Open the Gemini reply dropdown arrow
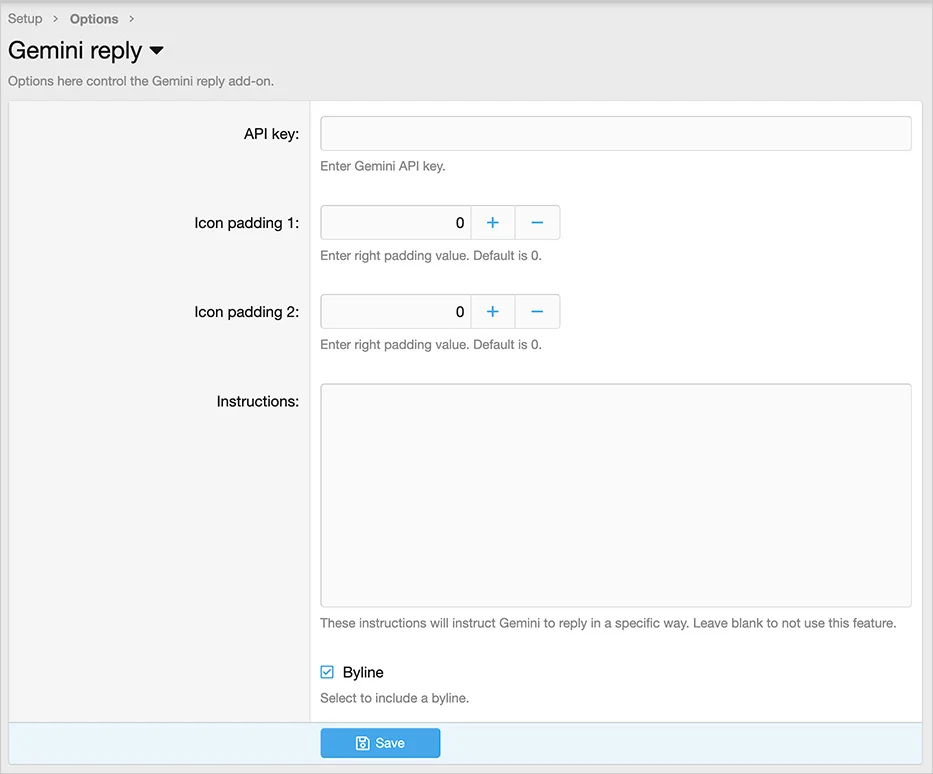The height and width of the screenshot is (774, 933). coord(156,51)
